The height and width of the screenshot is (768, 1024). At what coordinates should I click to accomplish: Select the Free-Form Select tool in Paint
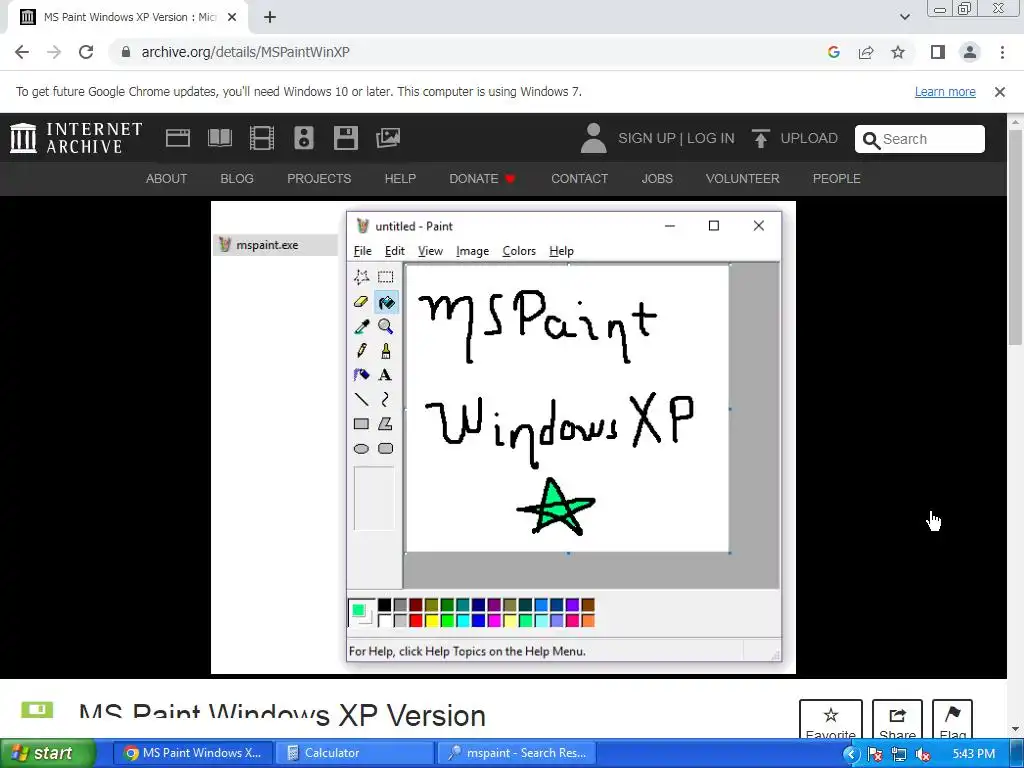361,277
